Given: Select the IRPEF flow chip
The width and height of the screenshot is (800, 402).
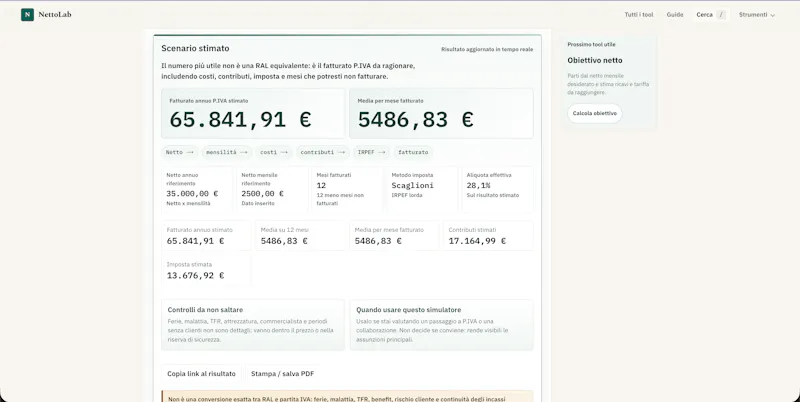Looking at the screenshot, I should point(371,152).
